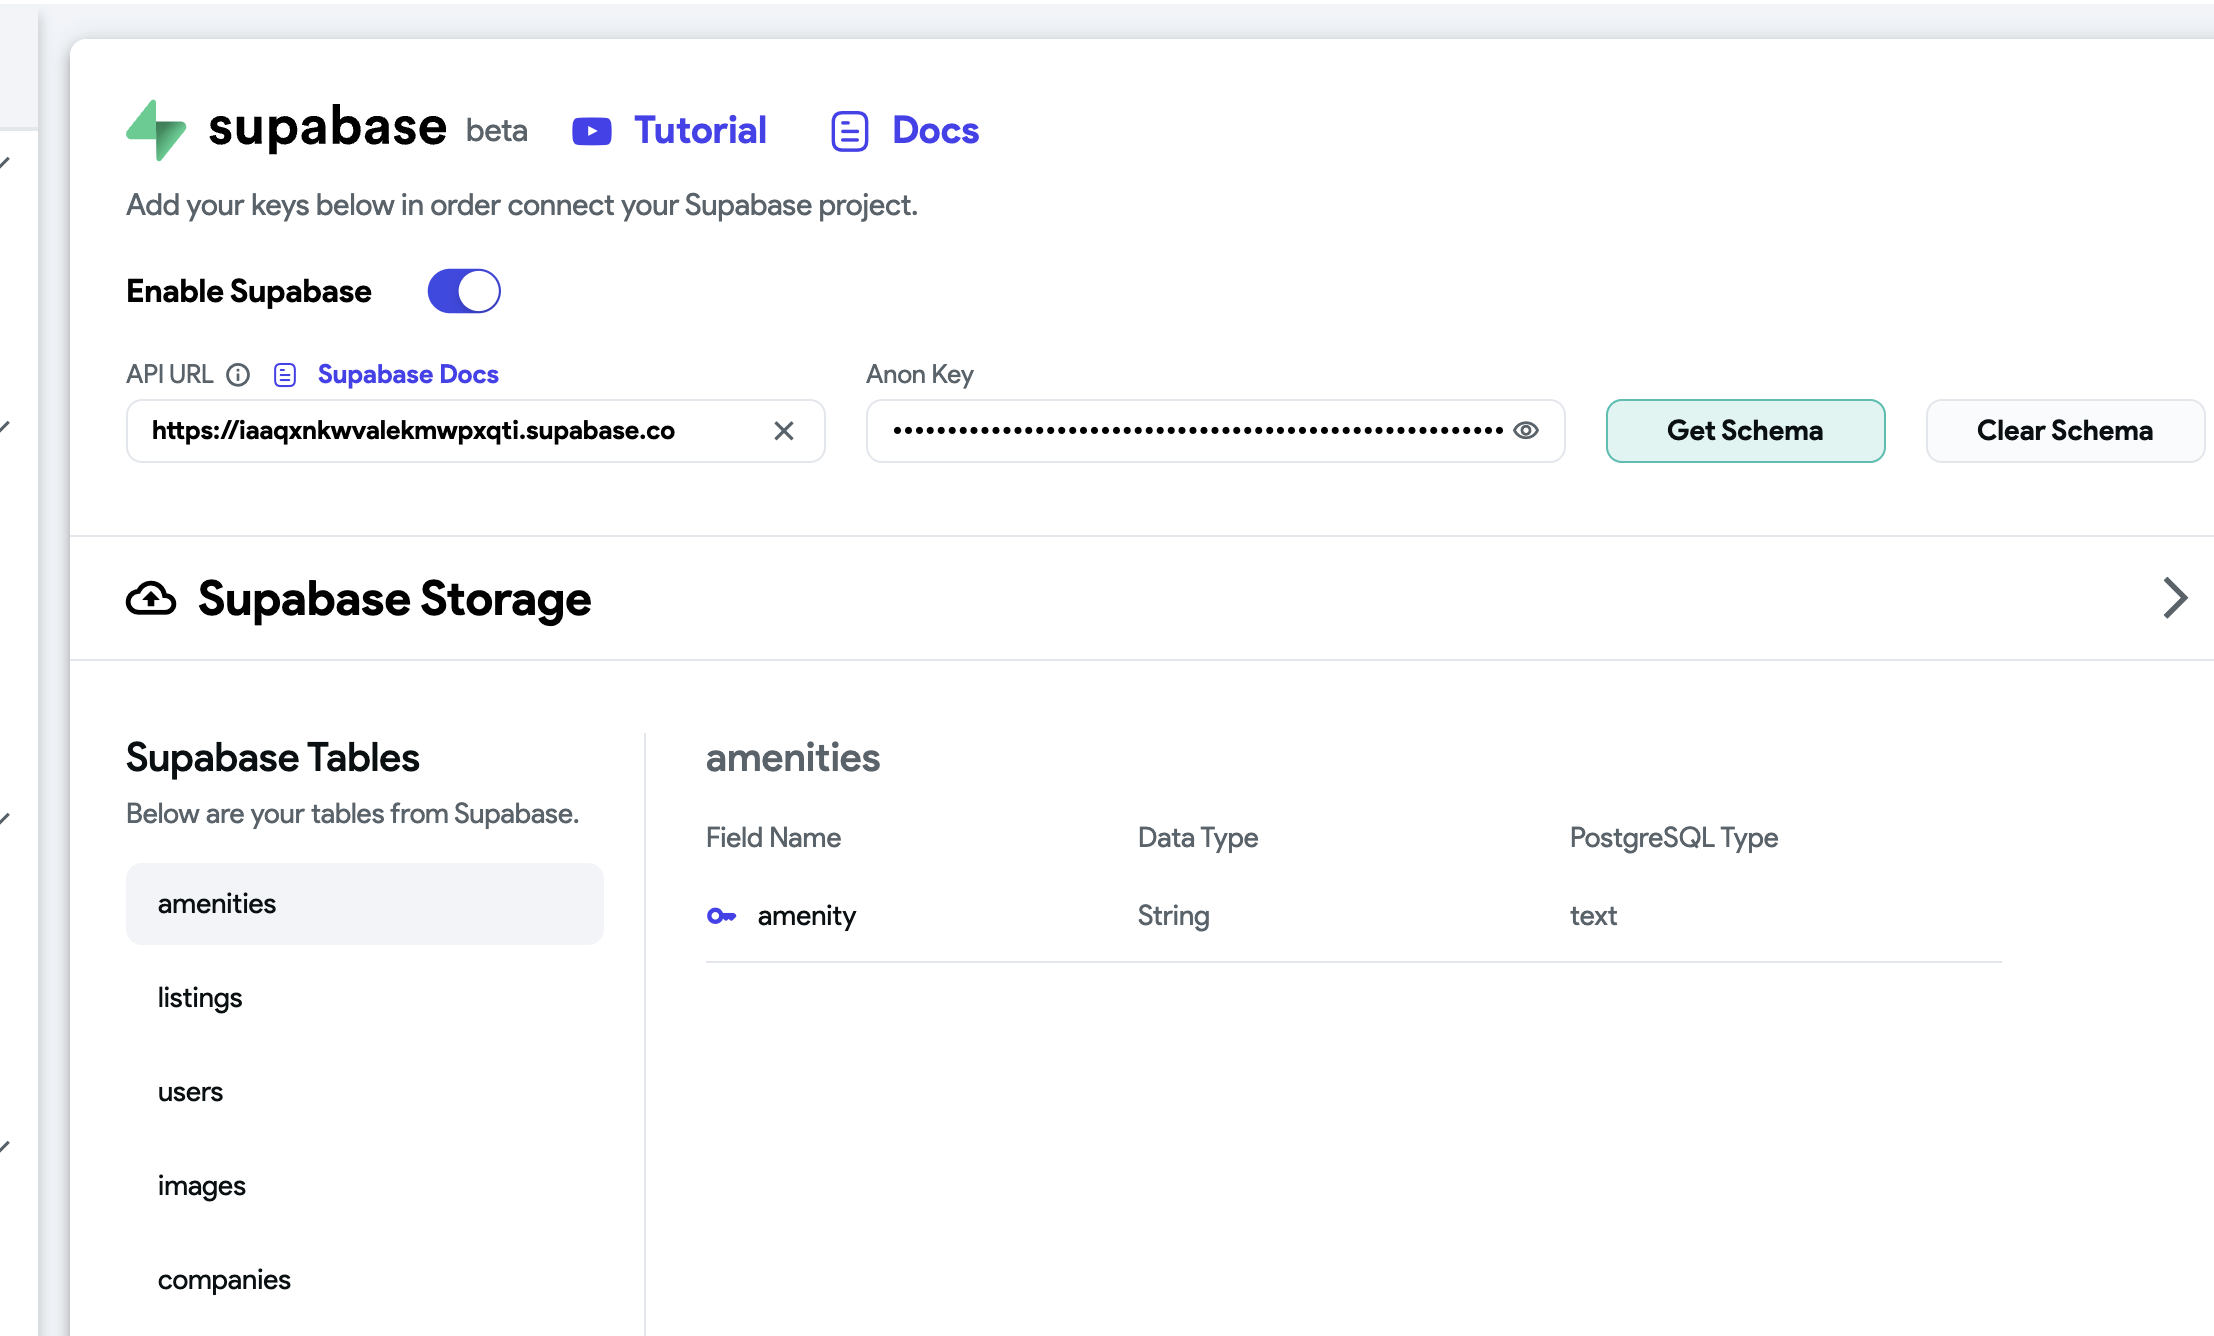
Task: Open the users table
Action: [x=190, y=1091]
